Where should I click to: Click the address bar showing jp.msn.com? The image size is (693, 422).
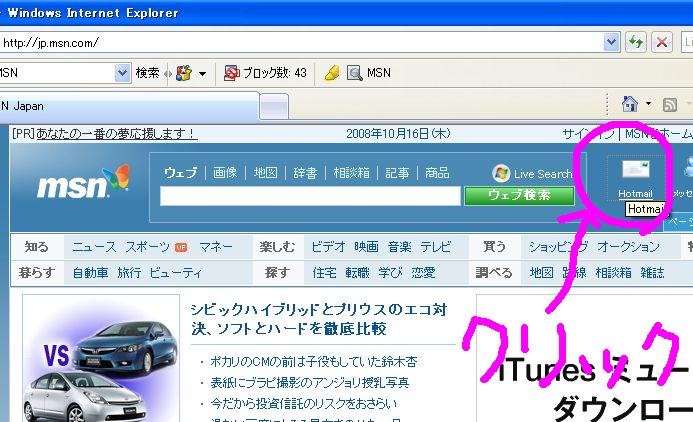[x=301, y=42]
